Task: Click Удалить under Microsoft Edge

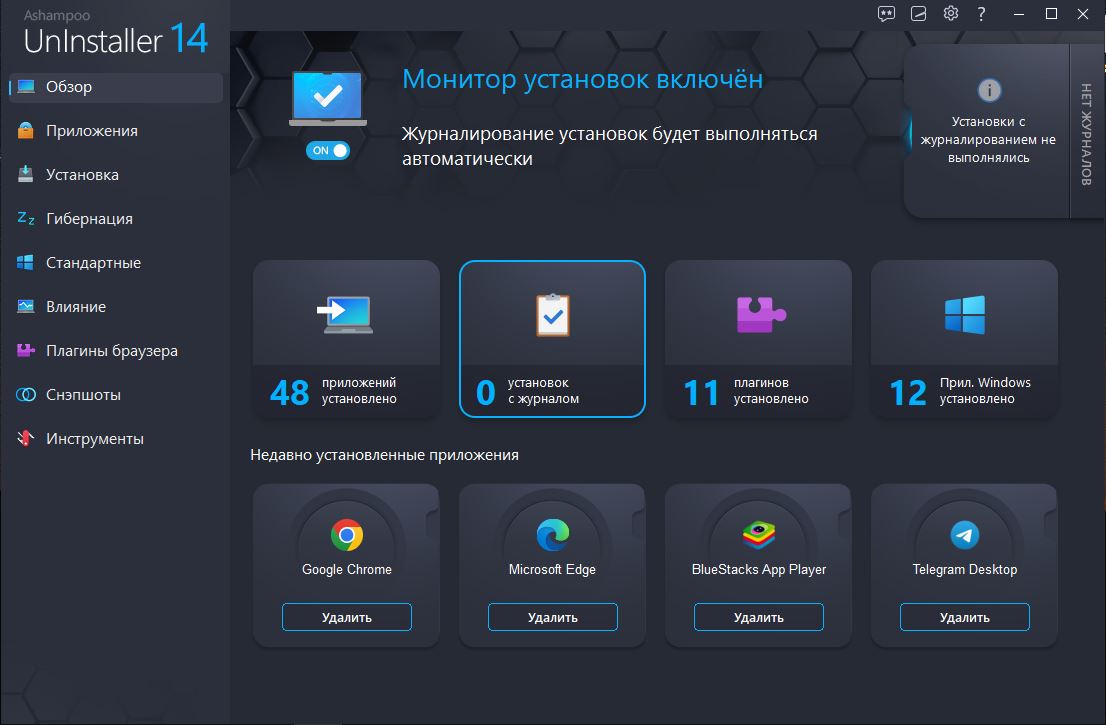Action: point(553,617)
